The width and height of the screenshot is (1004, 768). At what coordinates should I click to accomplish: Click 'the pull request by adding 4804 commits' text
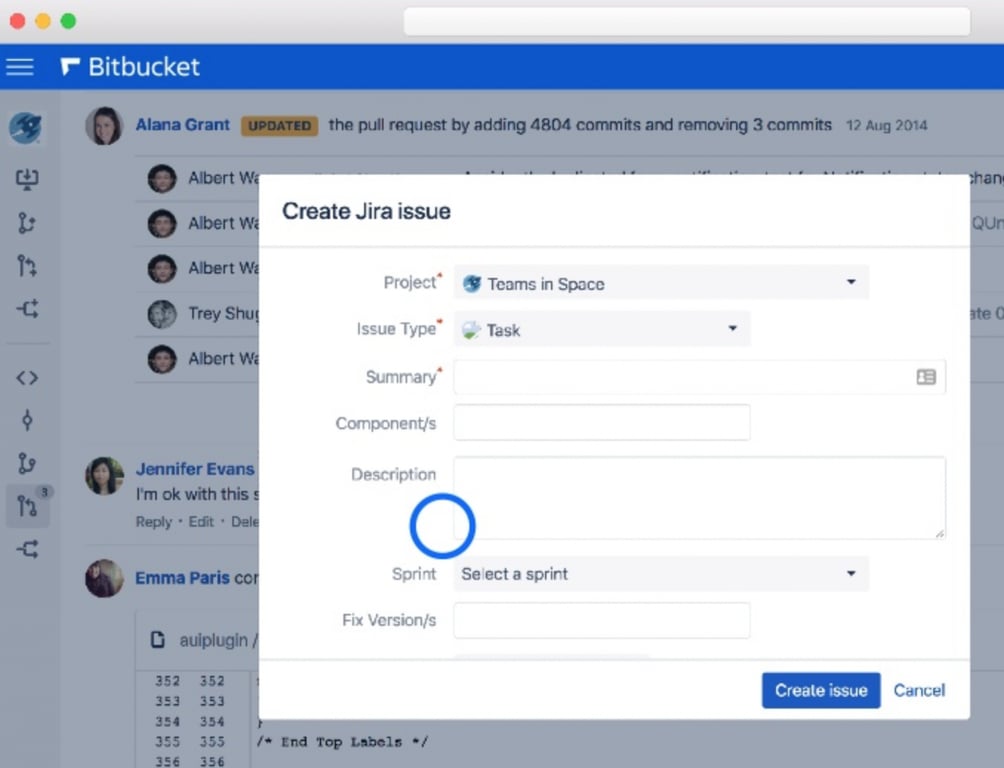click(x=485, y=125)
